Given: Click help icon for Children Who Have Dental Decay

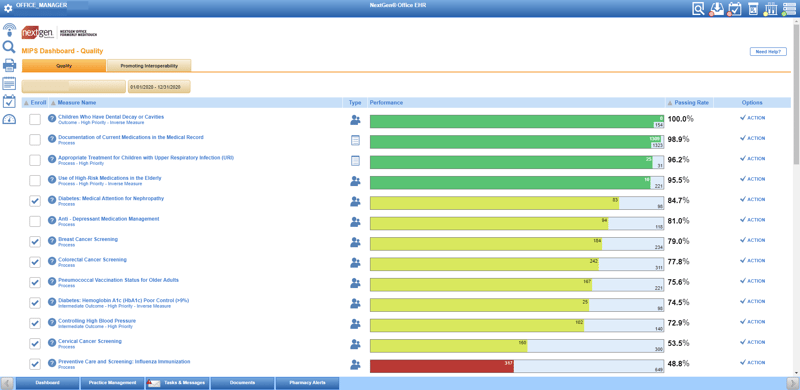Looking at the screenshot, I should pos(52,118).
